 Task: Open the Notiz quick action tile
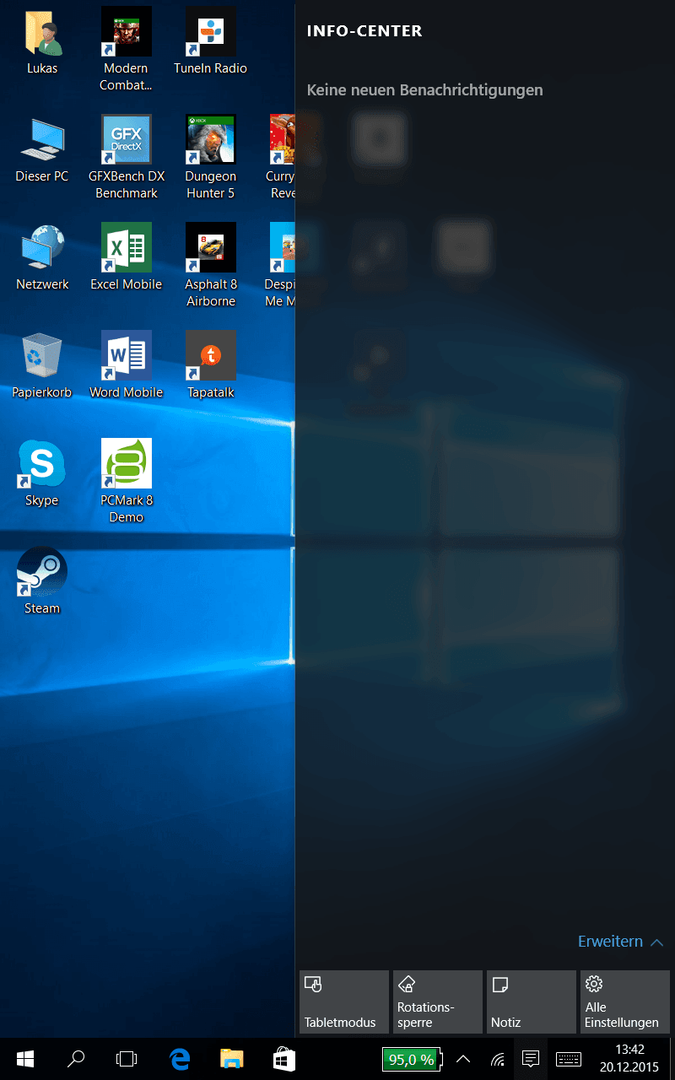[x=531, y=1002]
